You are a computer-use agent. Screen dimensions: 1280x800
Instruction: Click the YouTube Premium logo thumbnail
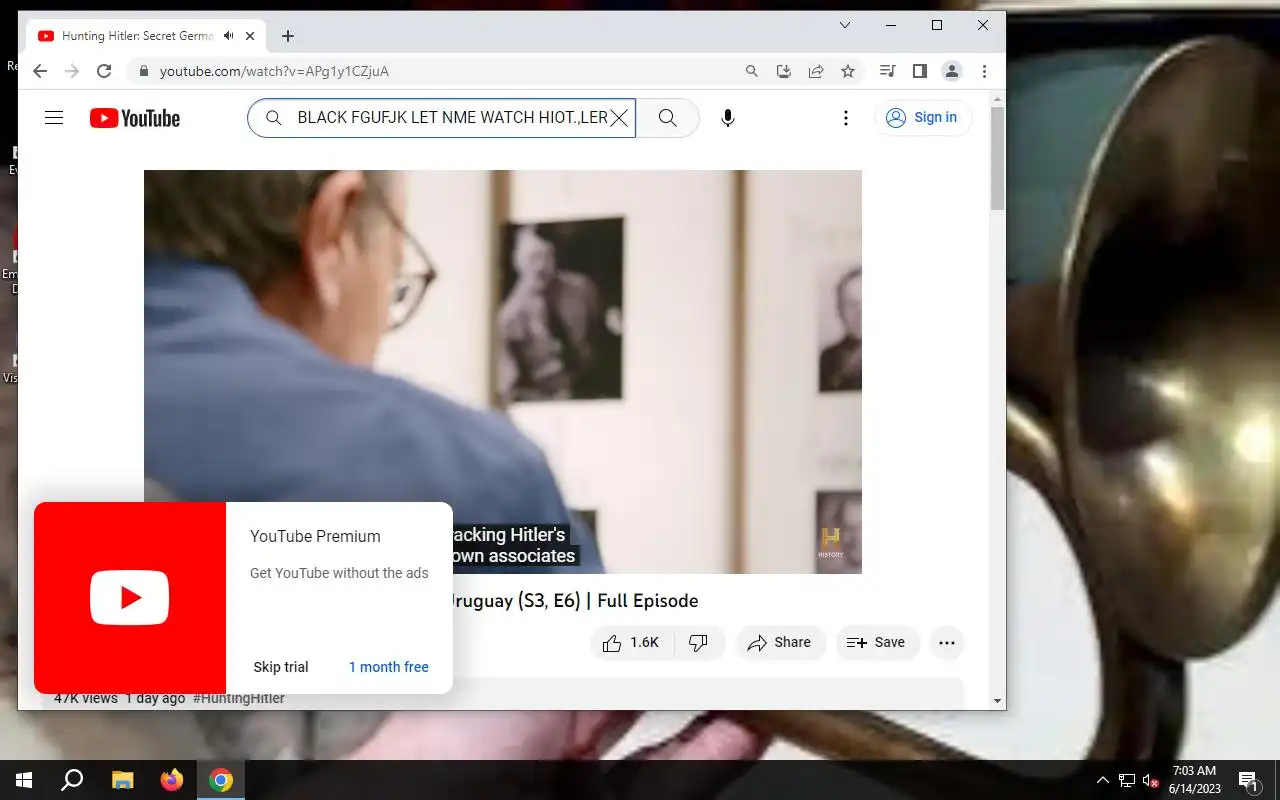[130, 598]
